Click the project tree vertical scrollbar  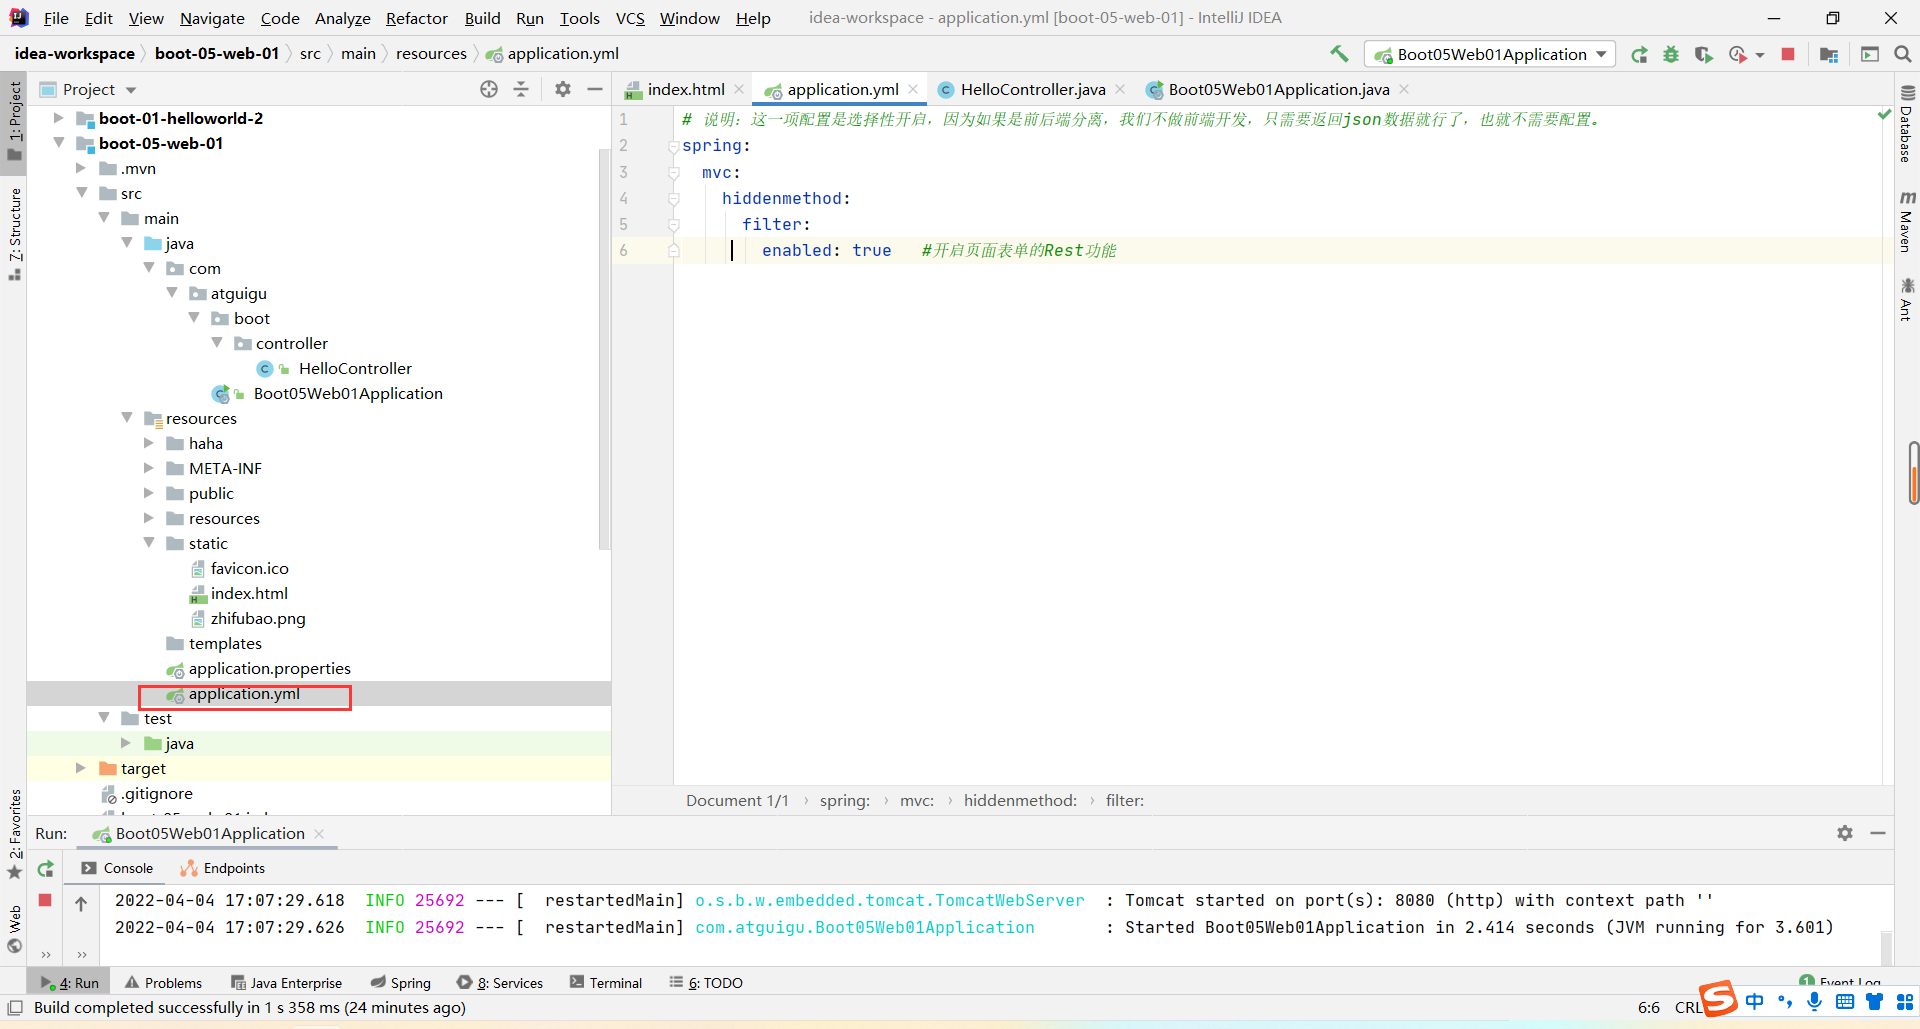click(x=603, y=350)
